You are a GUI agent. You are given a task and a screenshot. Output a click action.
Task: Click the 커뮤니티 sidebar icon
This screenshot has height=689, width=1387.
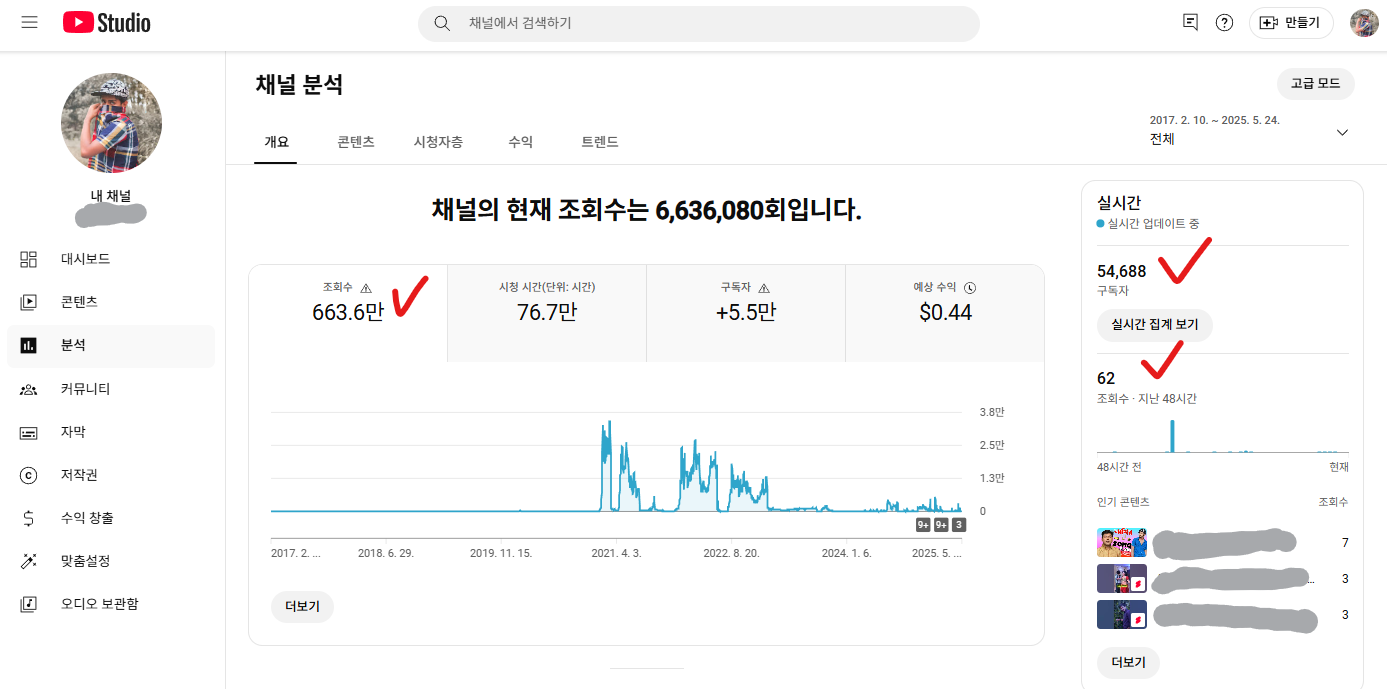pos(28,389)
